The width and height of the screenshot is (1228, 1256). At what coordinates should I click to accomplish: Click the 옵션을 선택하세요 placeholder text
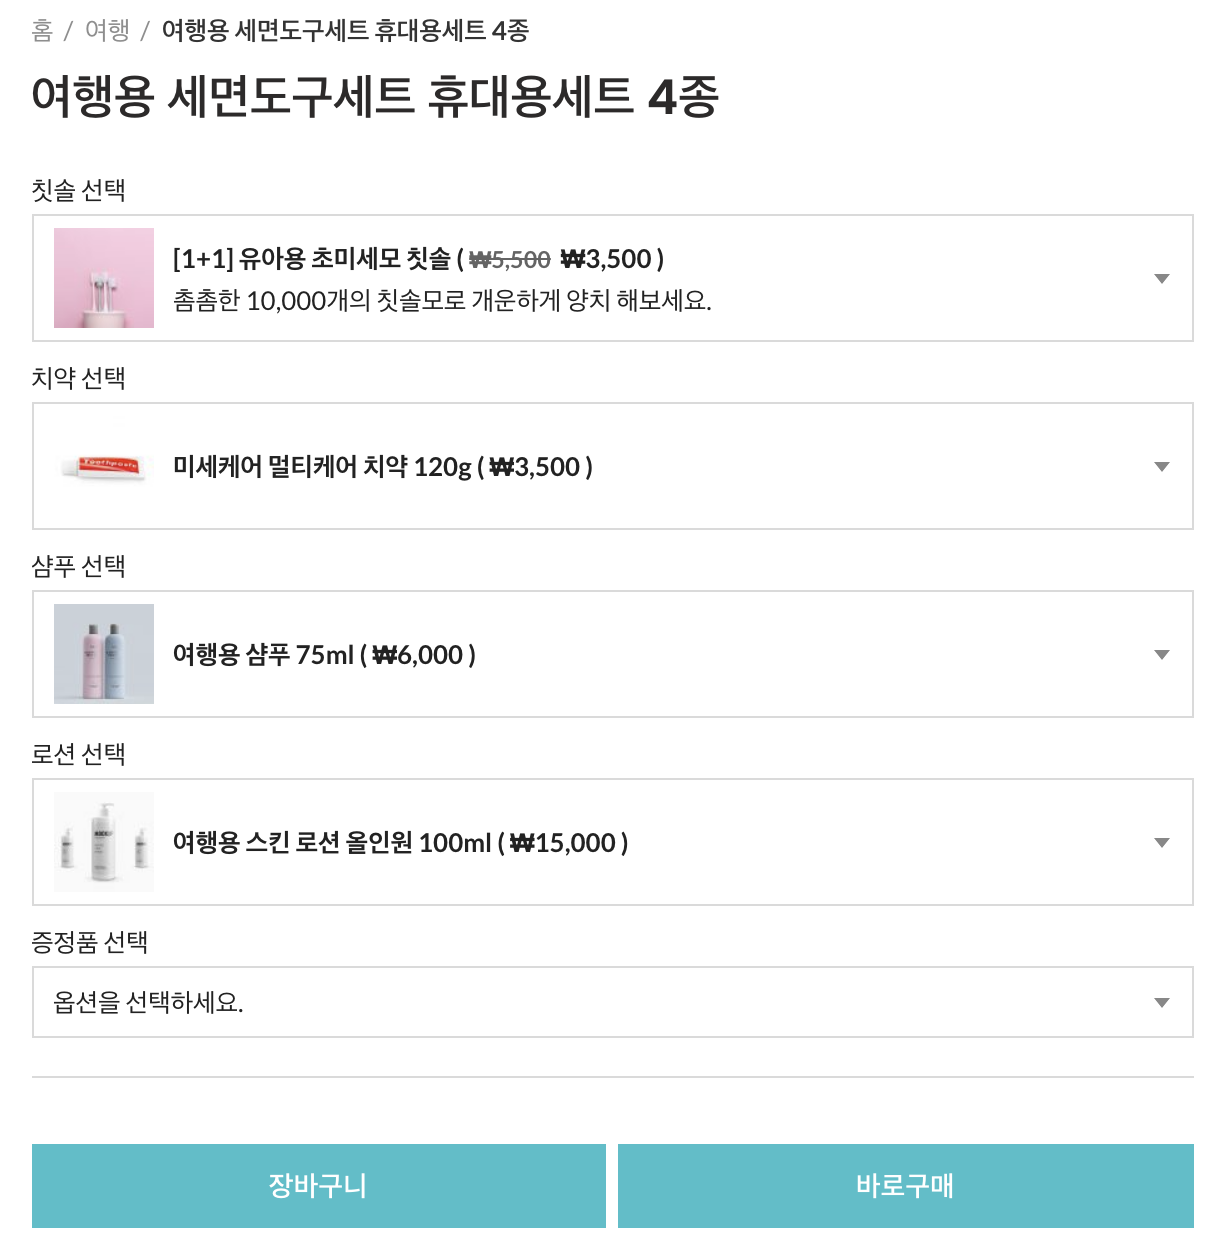tap(148, 1002)
